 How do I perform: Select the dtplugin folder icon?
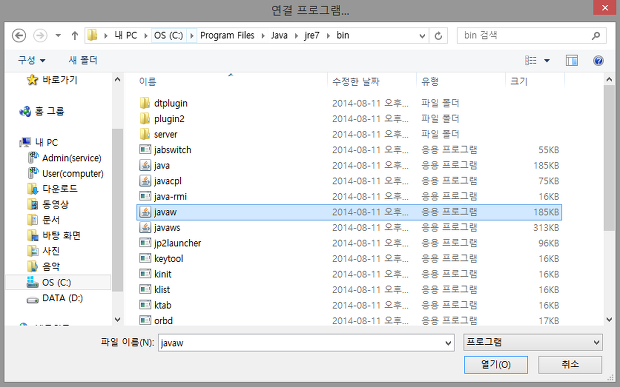point(145,103)
